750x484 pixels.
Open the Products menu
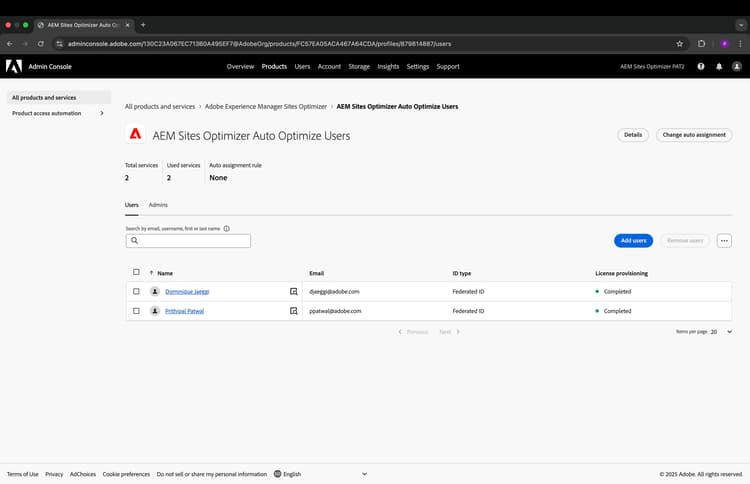[x=274, y=66]
